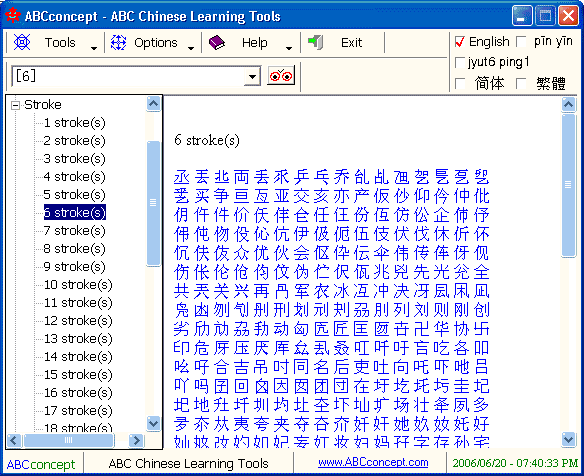Enable the pīn yīn checkbox
584x476 pixels.
[x=521, y=42]
